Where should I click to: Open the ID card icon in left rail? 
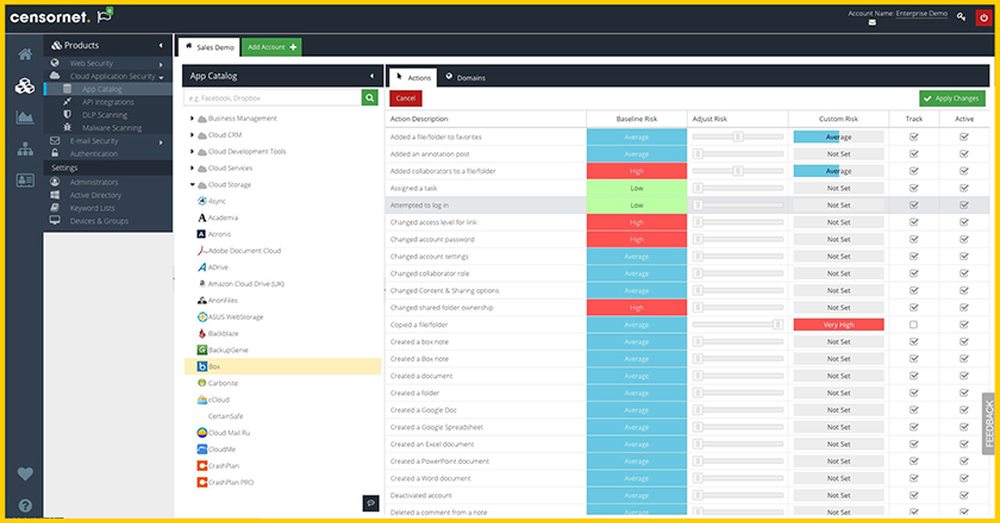pyautogui.click(x=25, y=180)
